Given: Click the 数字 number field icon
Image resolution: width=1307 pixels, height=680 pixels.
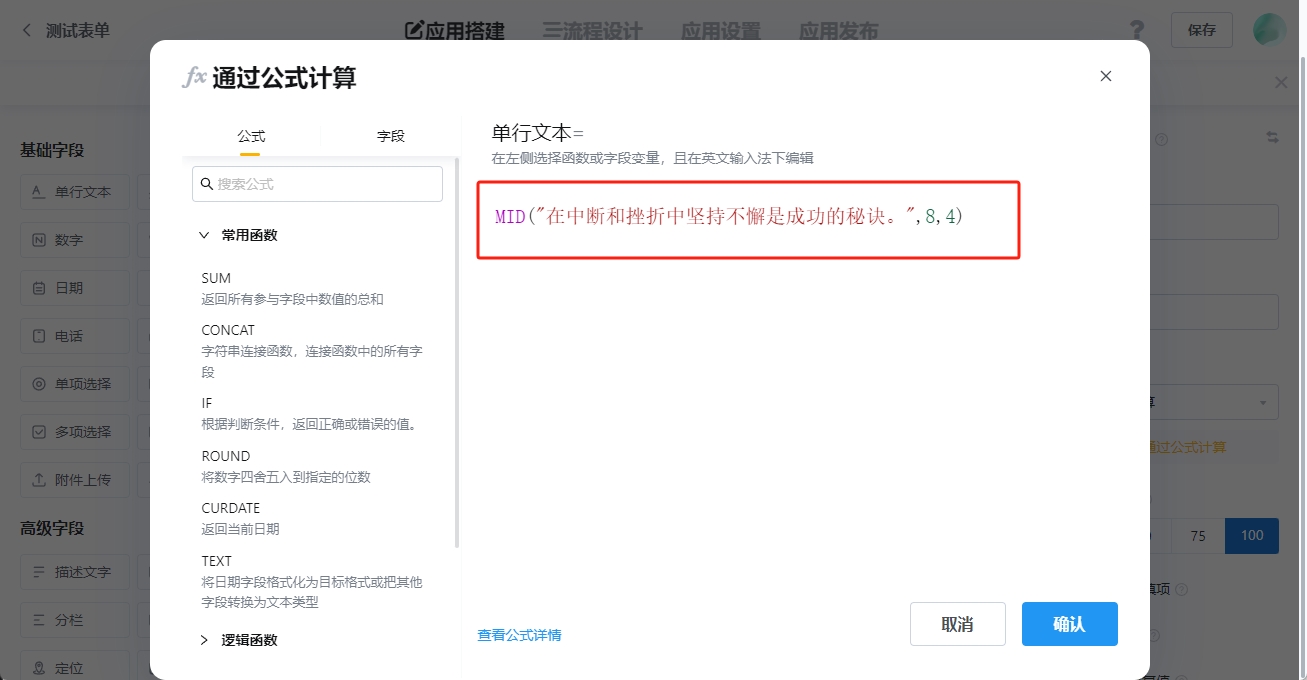Looking at the screenshot, I should pyautogui.click(x=39, y=240).
